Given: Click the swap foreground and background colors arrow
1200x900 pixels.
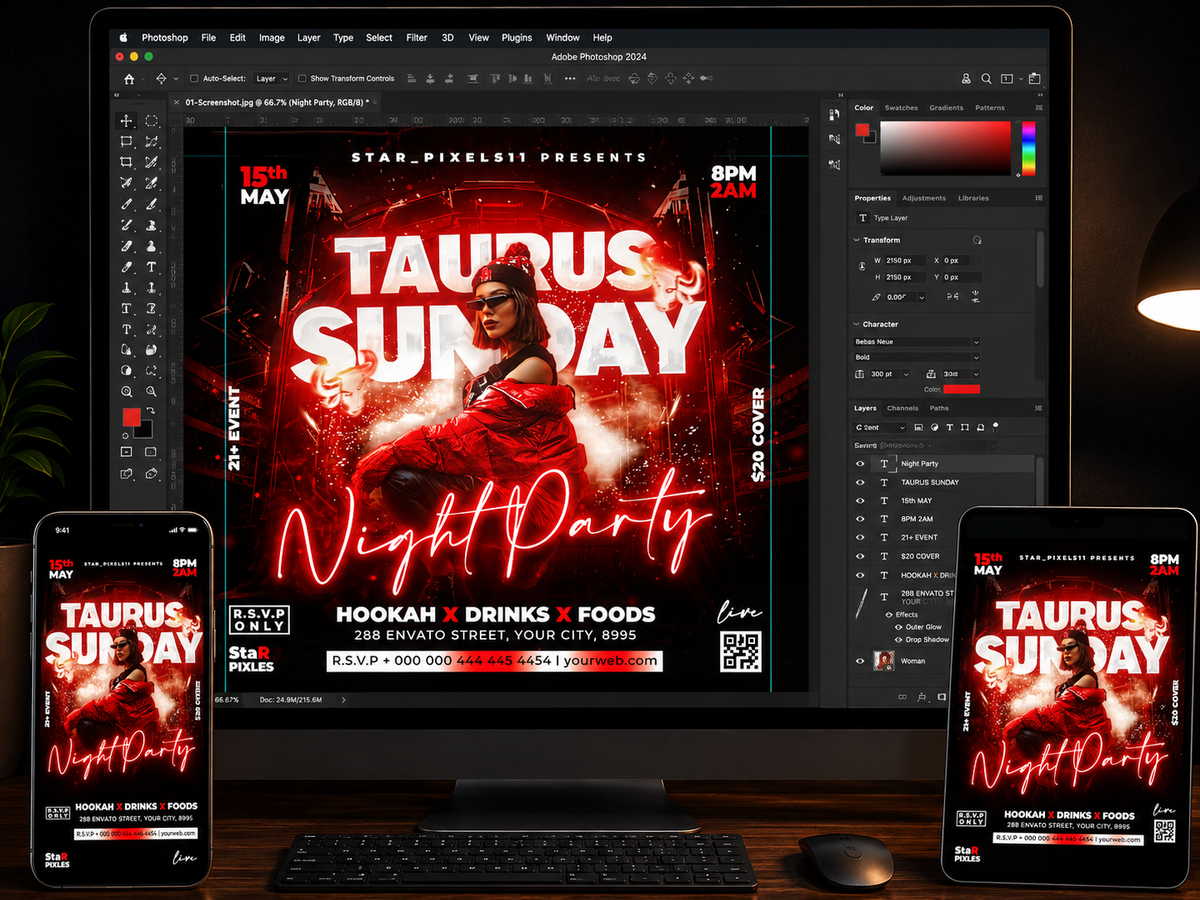Looking at the screenshot, I should [151, 411].
